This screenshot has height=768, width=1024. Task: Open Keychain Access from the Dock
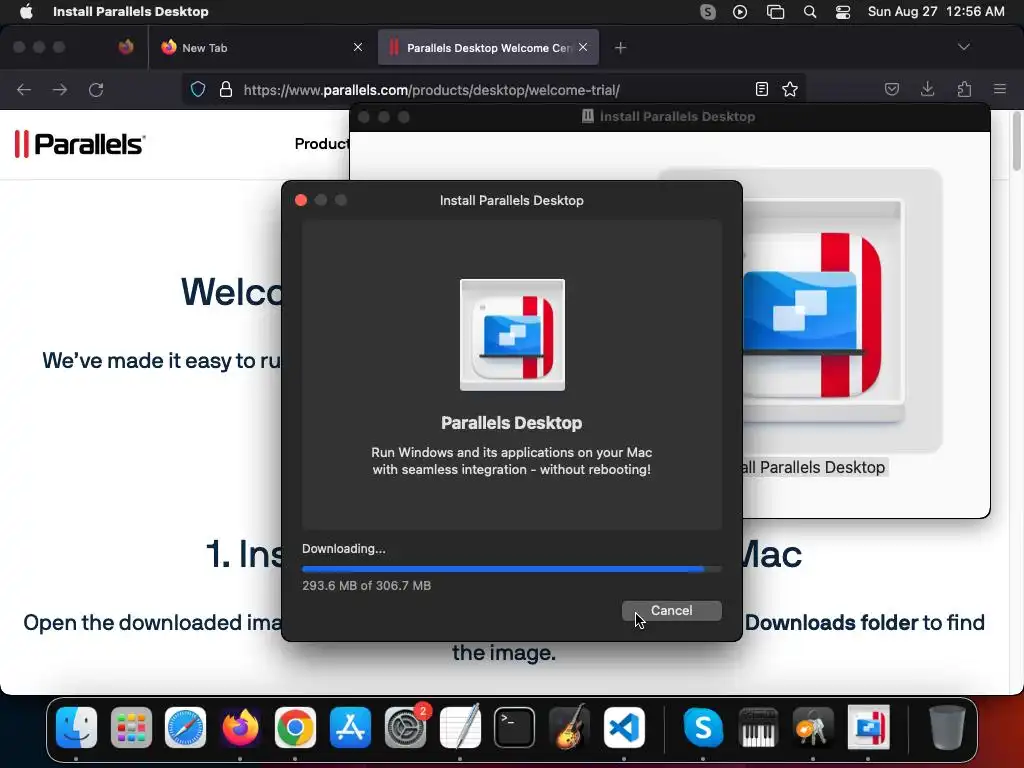click(812, 727)
